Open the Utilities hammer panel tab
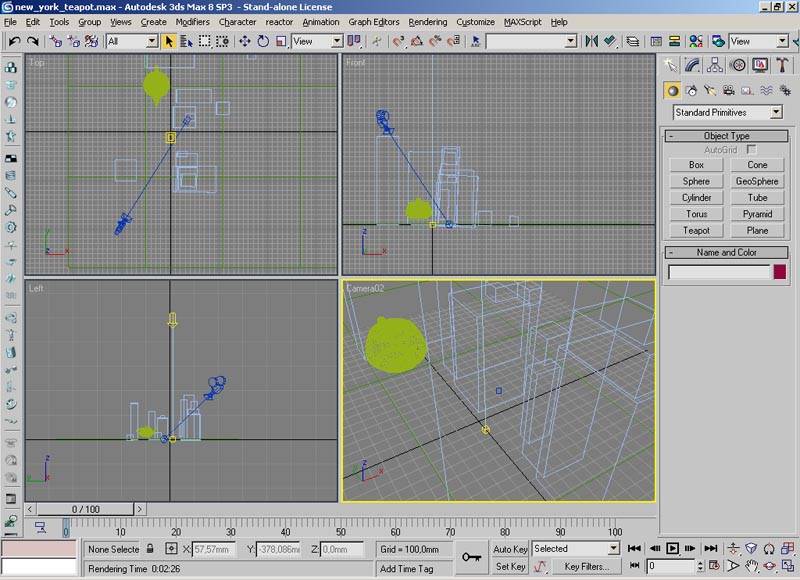The image size is (800, 580). [781, 65]
